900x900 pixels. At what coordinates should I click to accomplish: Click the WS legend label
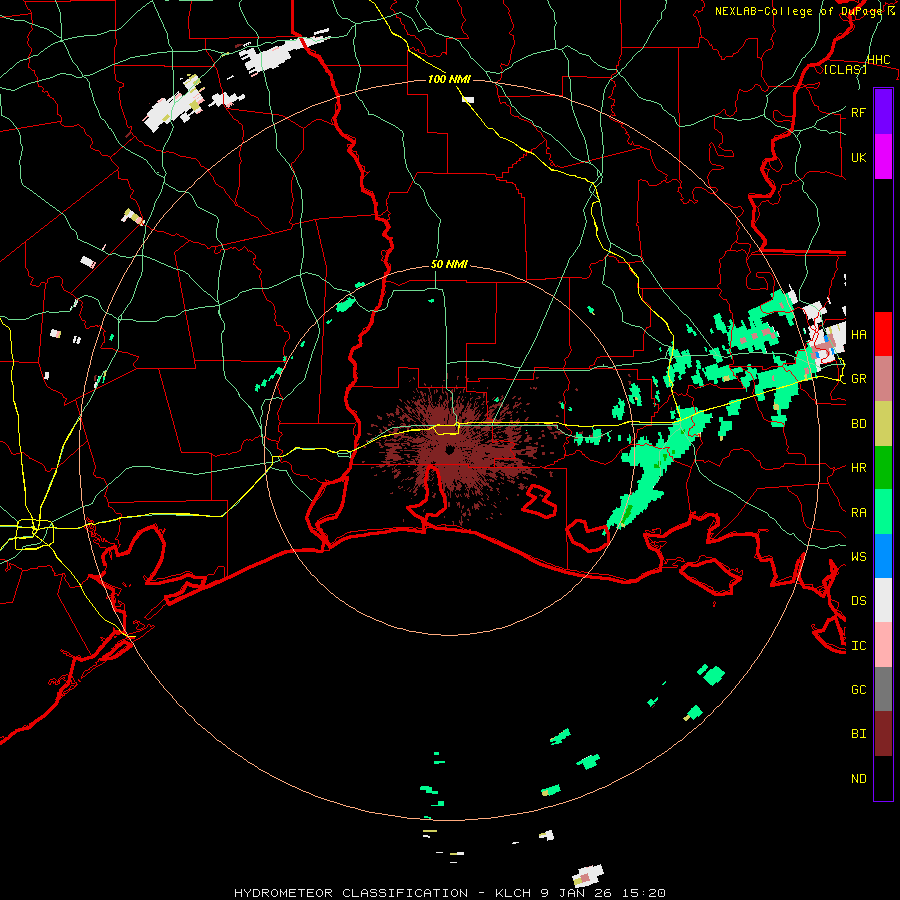(858, 556)
